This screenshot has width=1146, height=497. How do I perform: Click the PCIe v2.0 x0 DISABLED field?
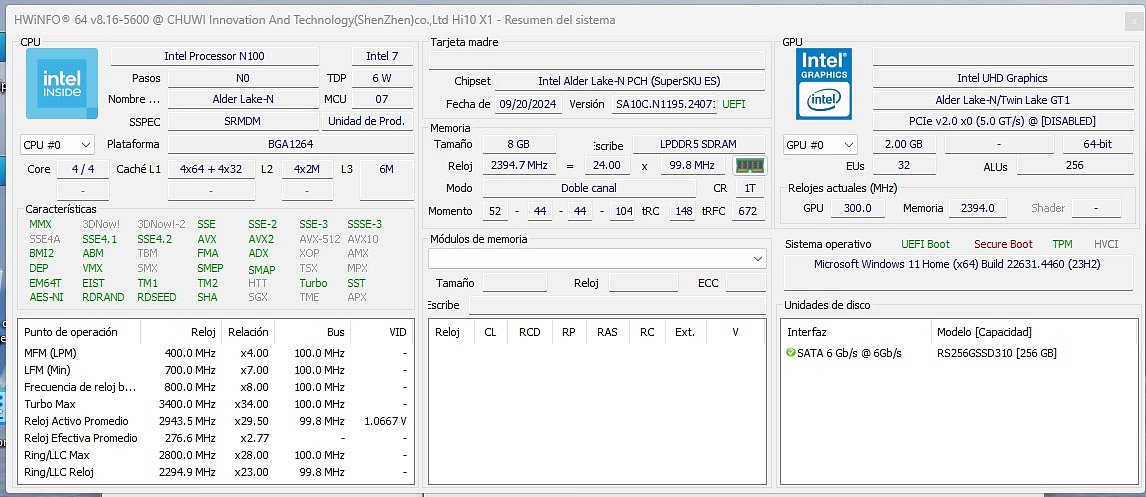pos(1002,121)
